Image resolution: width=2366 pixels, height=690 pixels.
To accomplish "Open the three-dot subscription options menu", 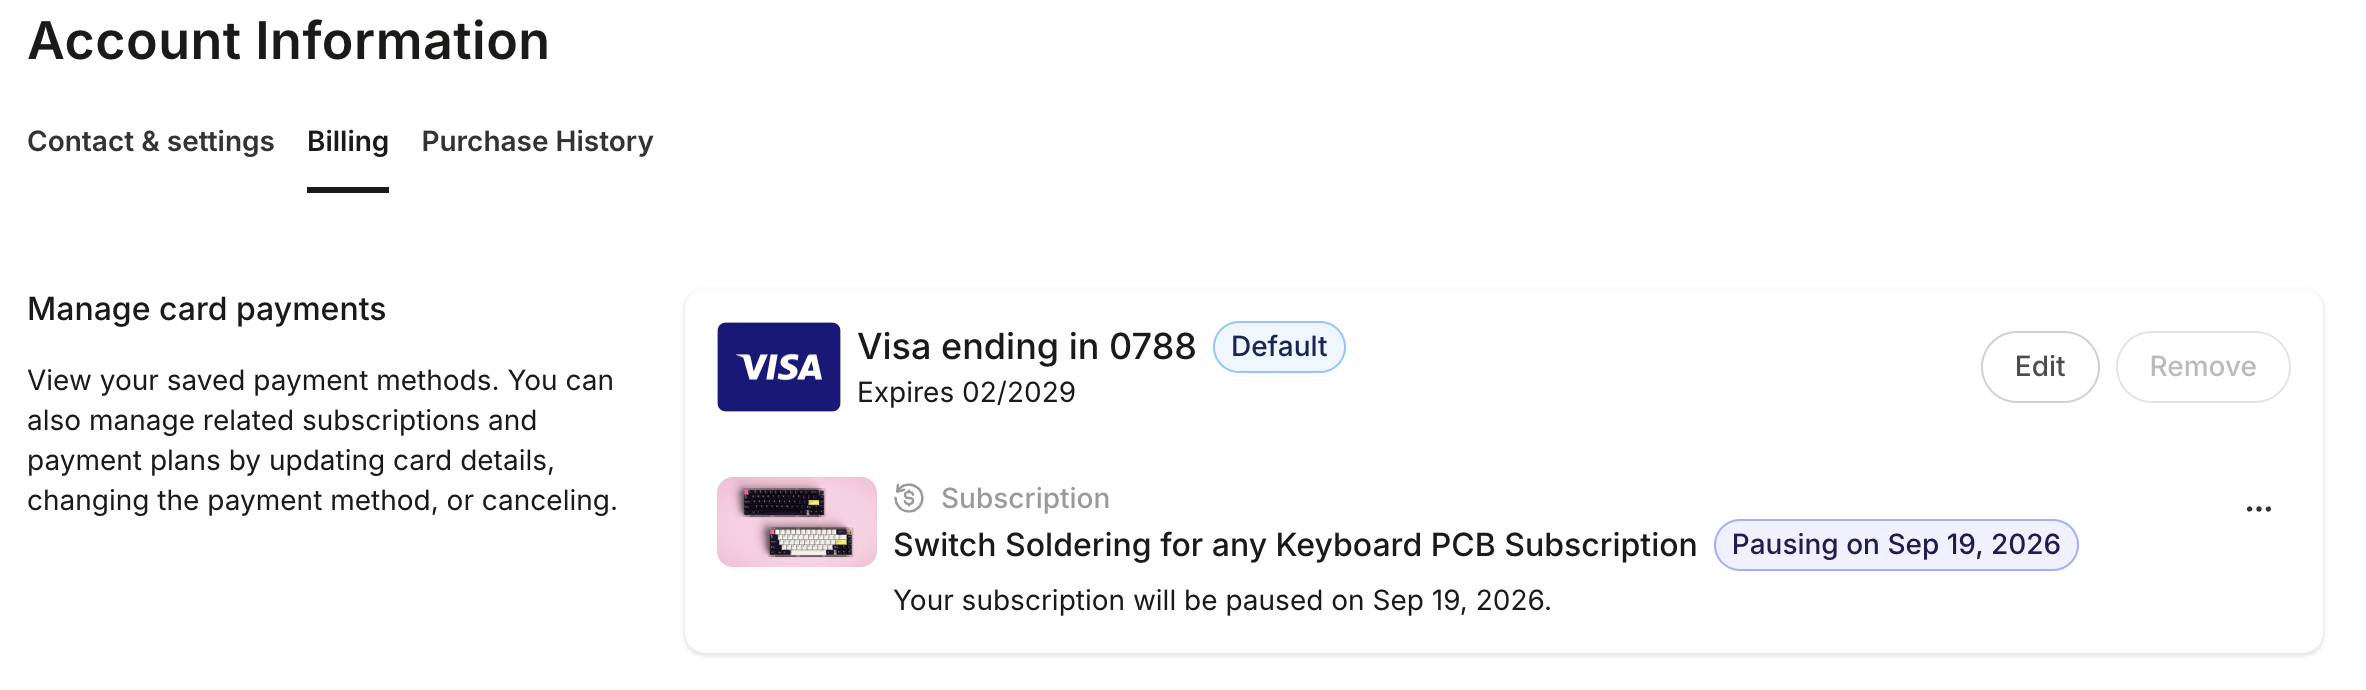I will [2258, 509].
